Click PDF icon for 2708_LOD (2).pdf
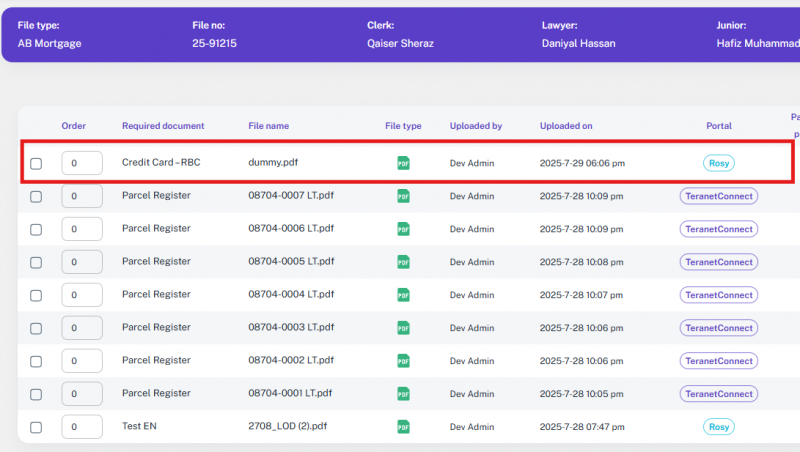The width and height of the screenshot is (800, 452). click(x=403, y=427)
